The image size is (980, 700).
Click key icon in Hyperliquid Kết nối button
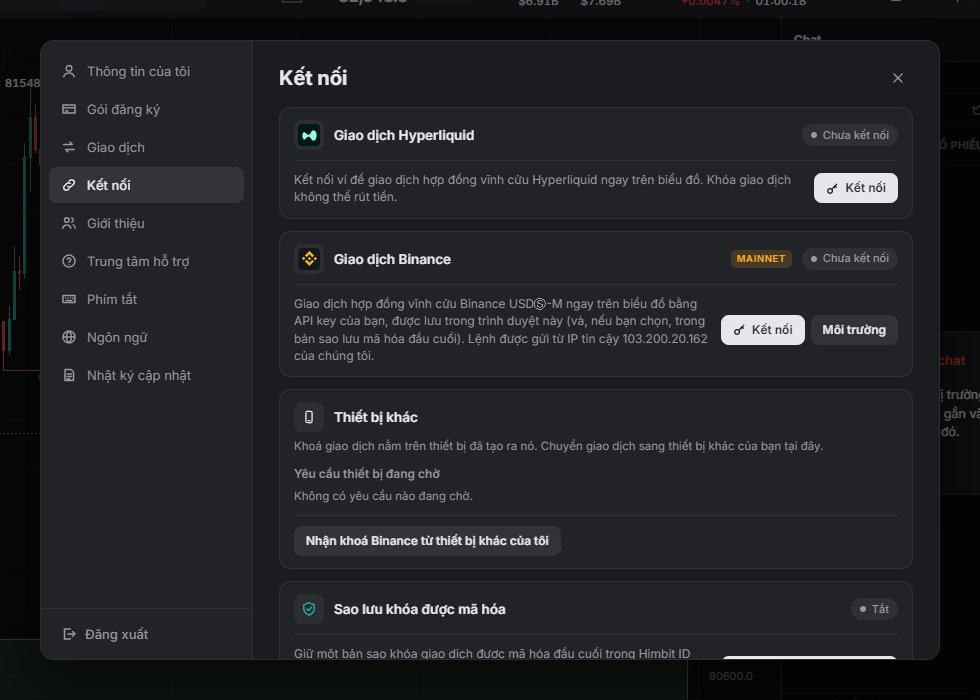click(832, 188)
